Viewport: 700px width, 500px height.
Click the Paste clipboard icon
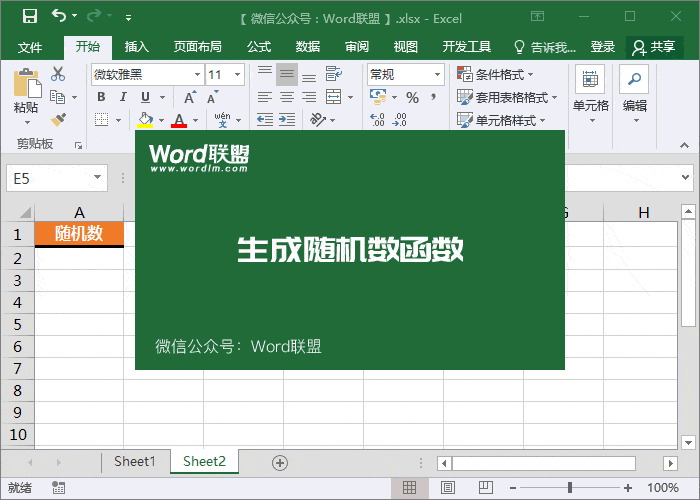pyautogui.click(x=26, y=88)
